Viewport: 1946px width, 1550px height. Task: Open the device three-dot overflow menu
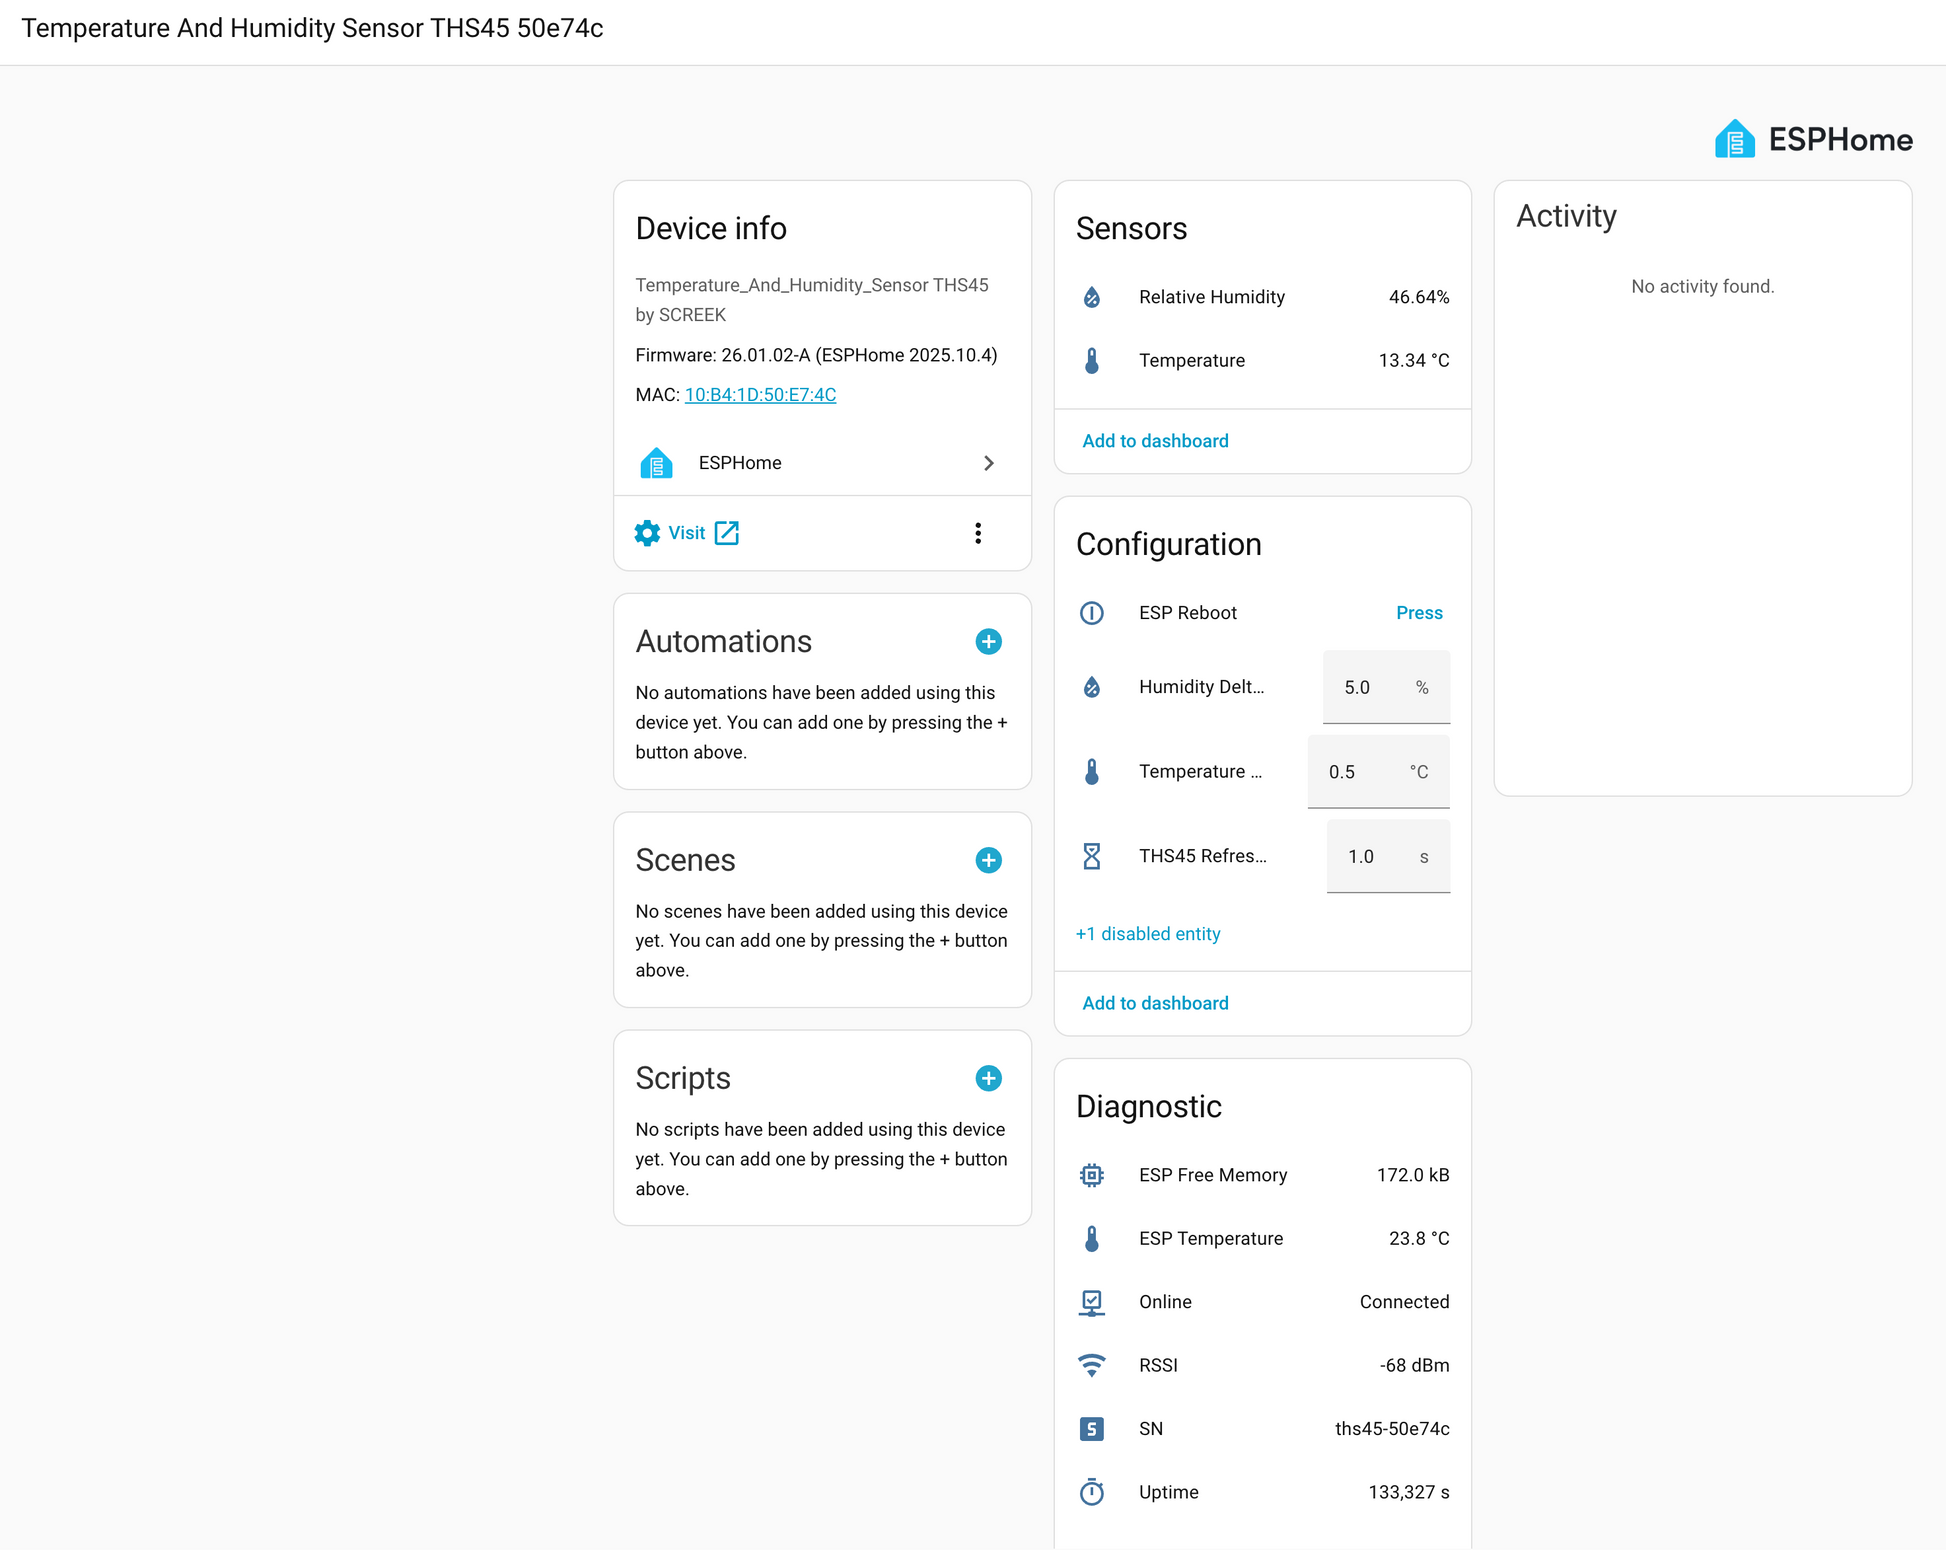tap(978, 533)
